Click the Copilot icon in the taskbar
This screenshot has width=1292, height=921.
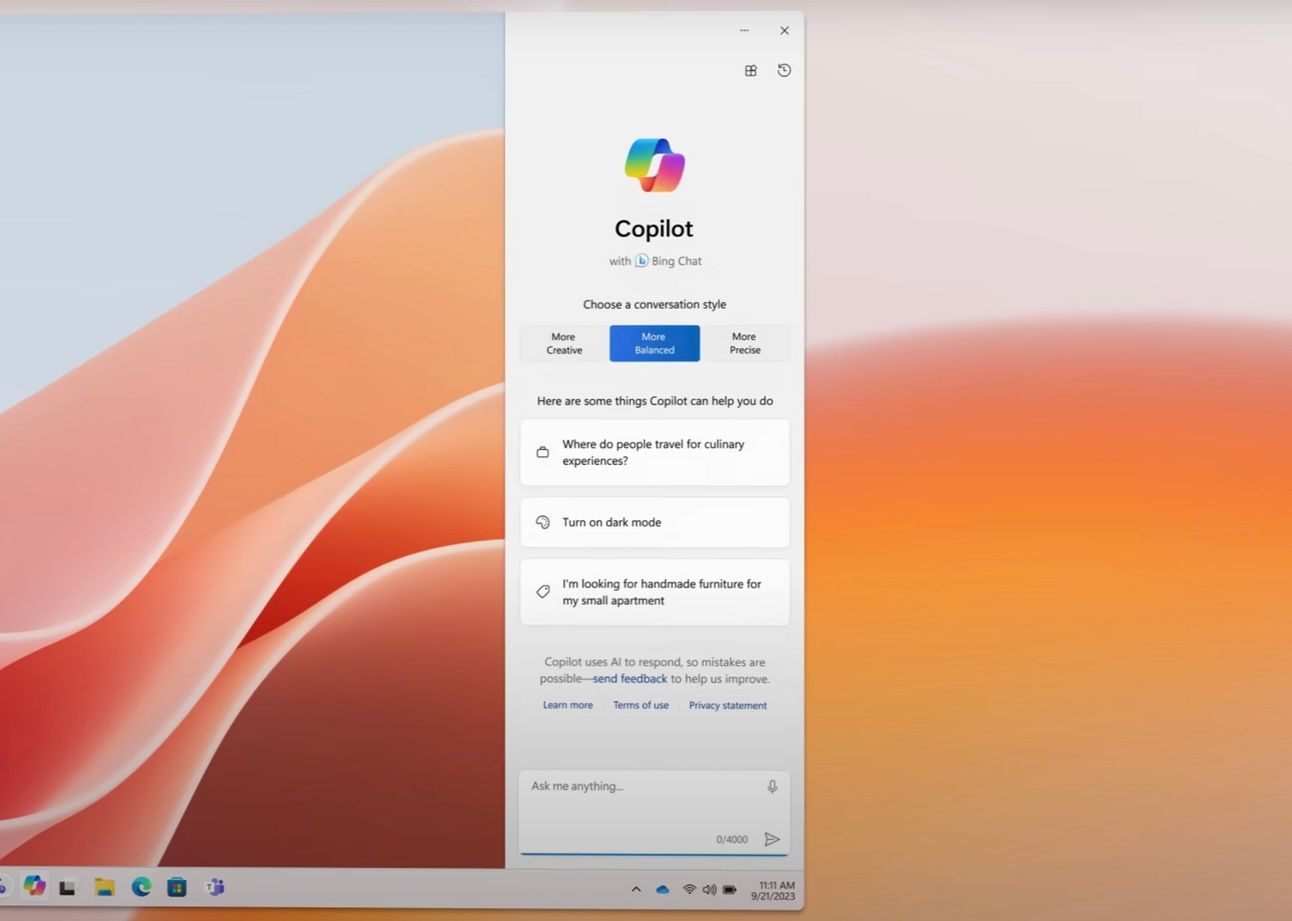(35, 886)
